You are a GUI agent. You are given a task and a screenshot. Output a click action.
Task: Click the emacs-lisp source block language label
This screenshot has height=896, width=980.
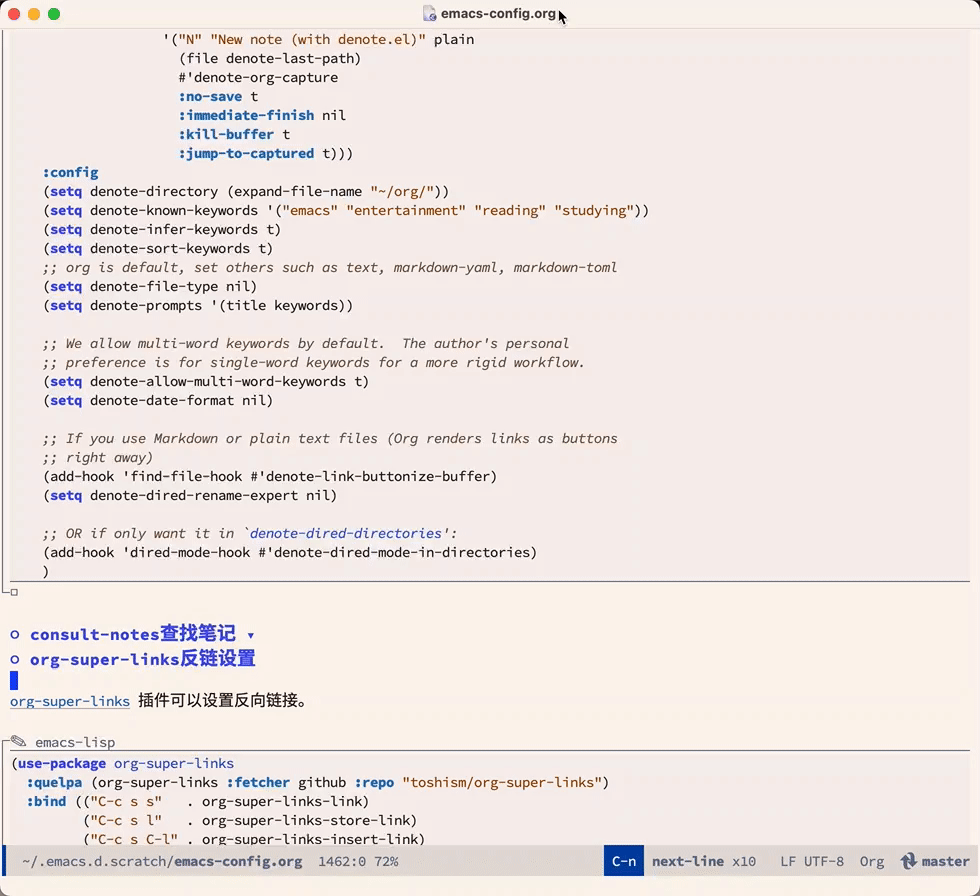75,742
